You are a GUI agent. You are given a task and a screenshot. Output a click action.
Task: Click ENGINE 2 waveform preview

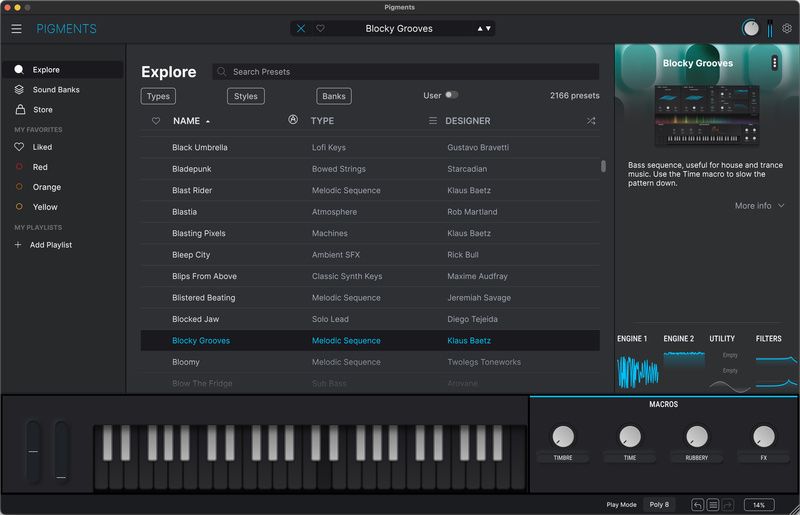click(684, 360)
